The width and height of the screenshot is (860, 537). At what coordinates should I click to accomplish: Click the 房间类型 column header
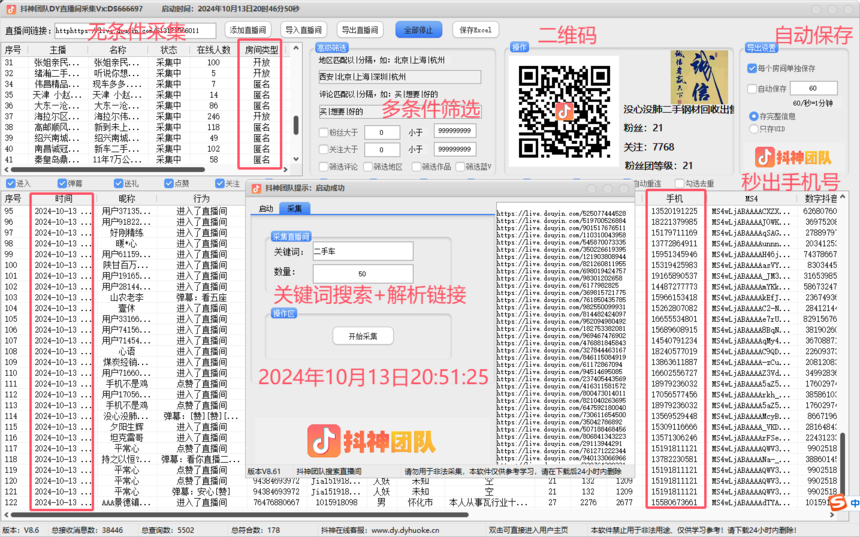[x=261, y=49]
